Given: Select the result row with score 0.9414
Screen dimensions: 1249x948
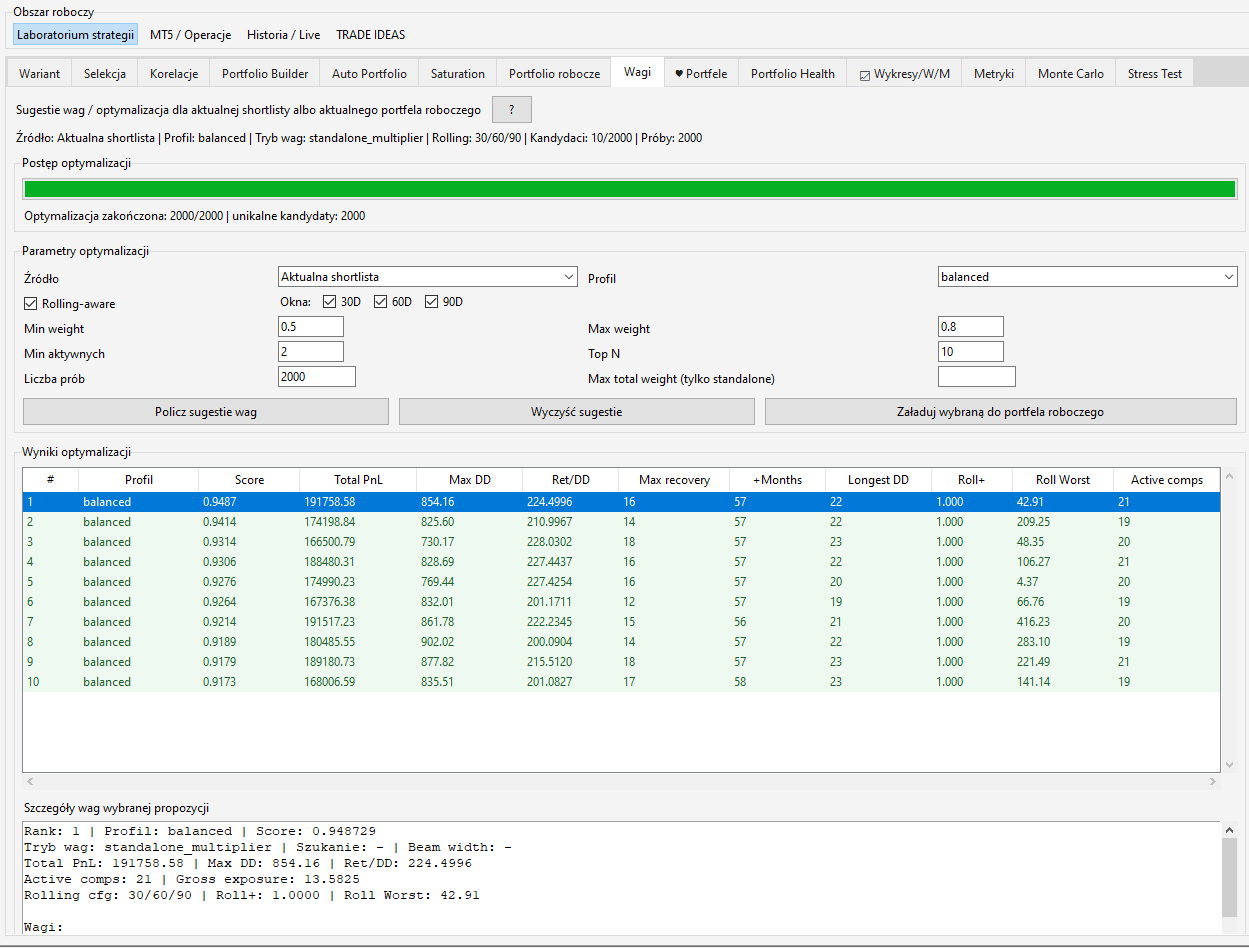Looking at the screenshot, I should 621,522.
